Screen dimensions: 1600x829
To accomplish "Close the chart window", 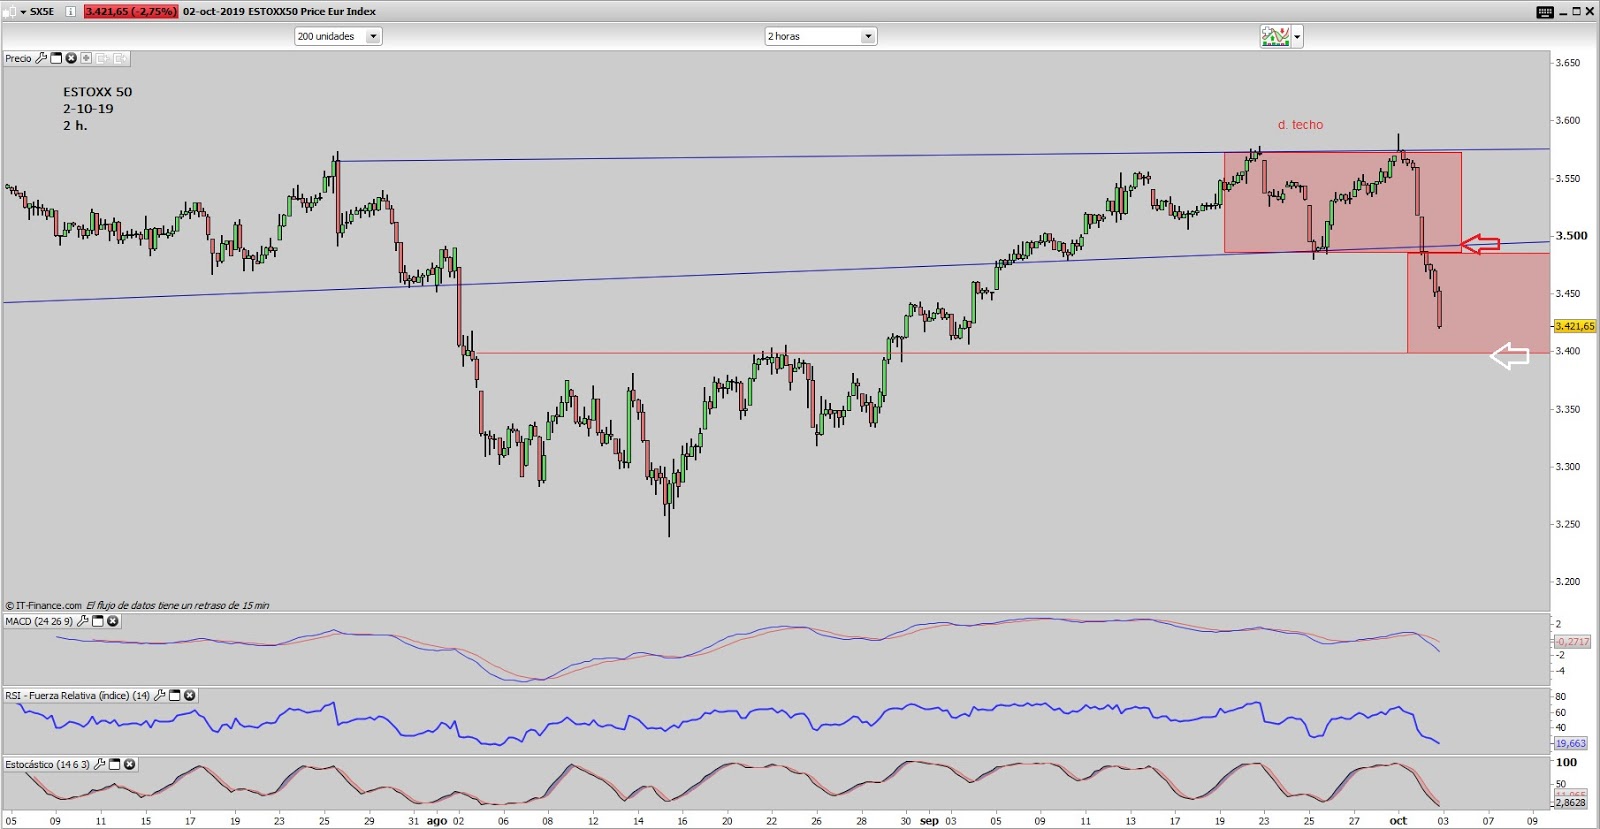I will (1590, 12).
